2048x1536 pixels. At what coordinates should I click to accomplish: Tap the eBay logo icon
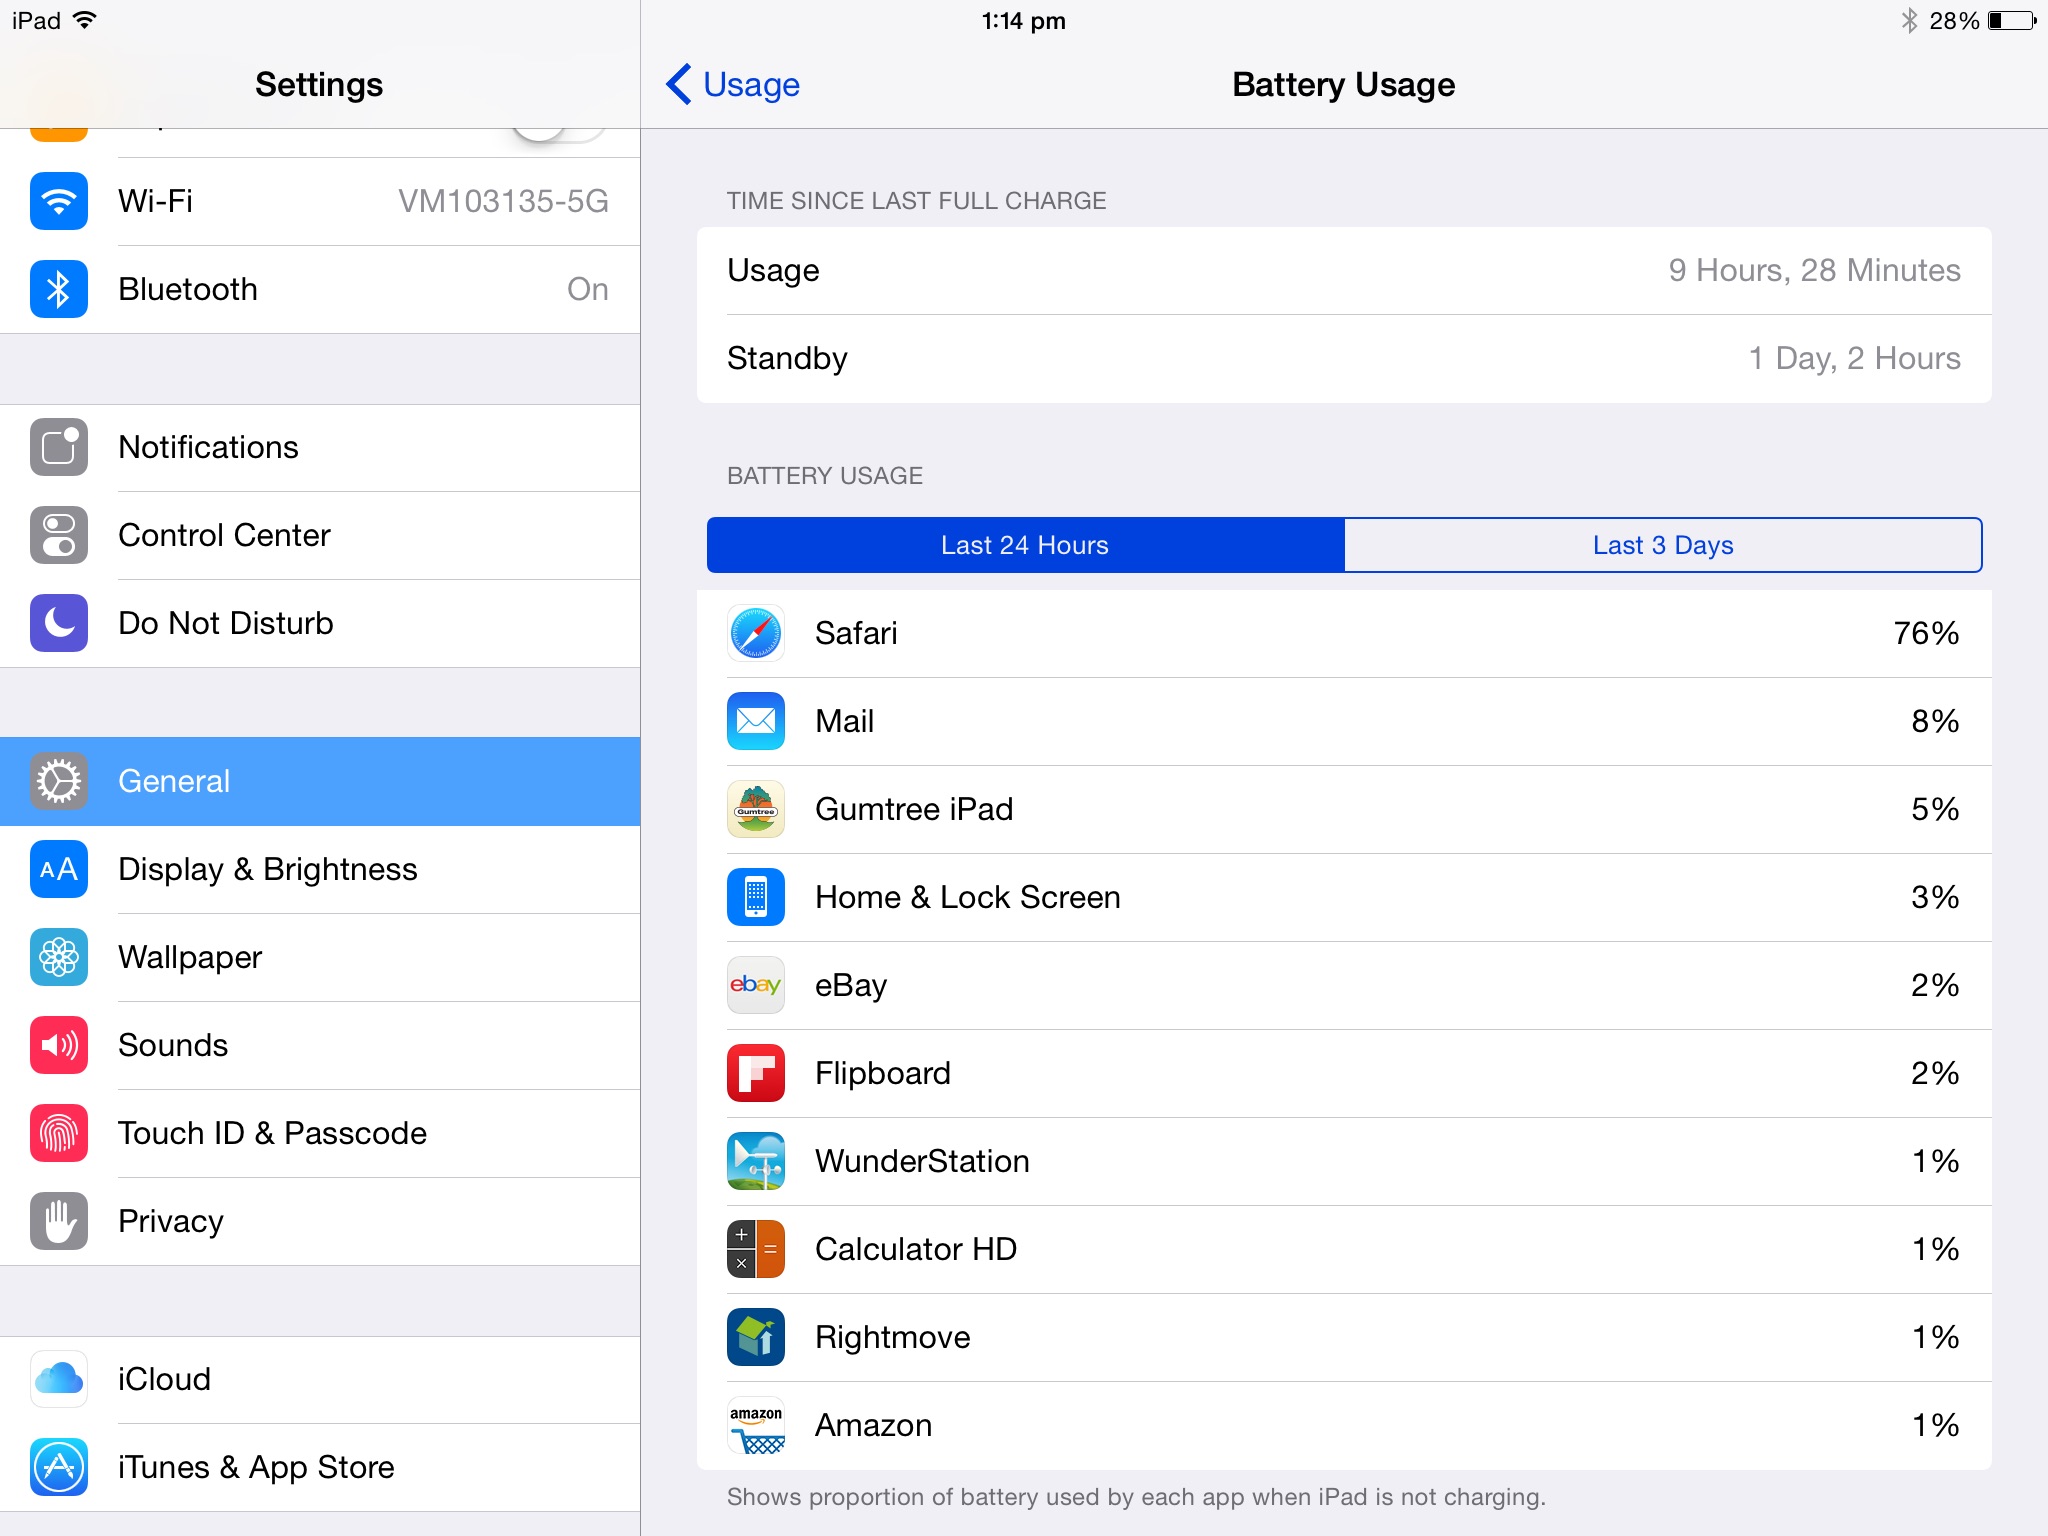755,985
